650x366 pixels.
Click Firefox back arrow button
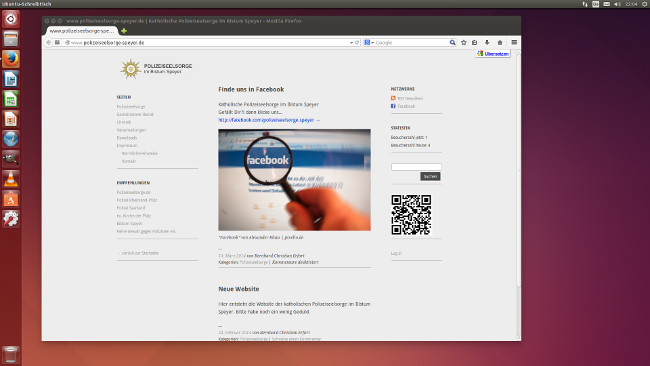point(49,42)
